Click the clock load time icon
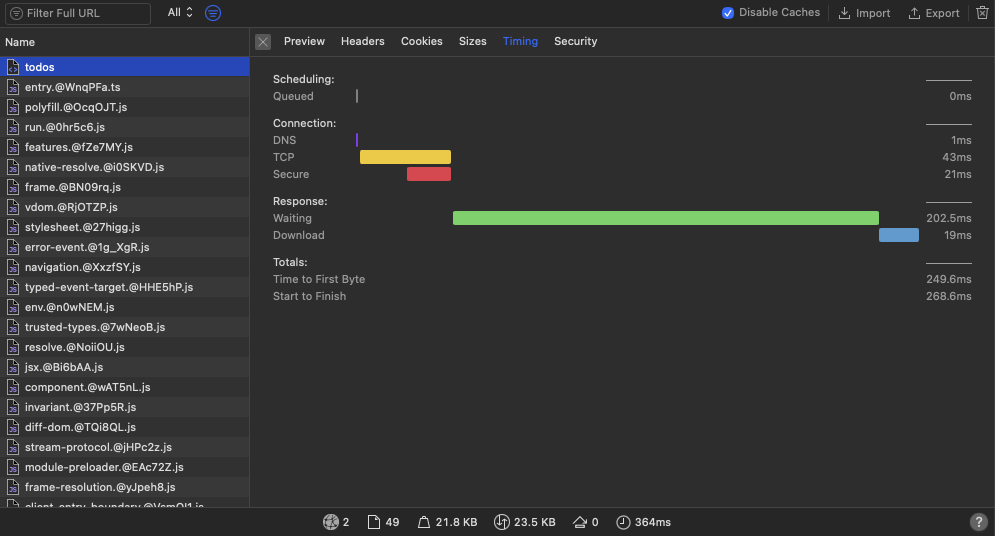The image size is (995, 536). (x=623, y=522)
